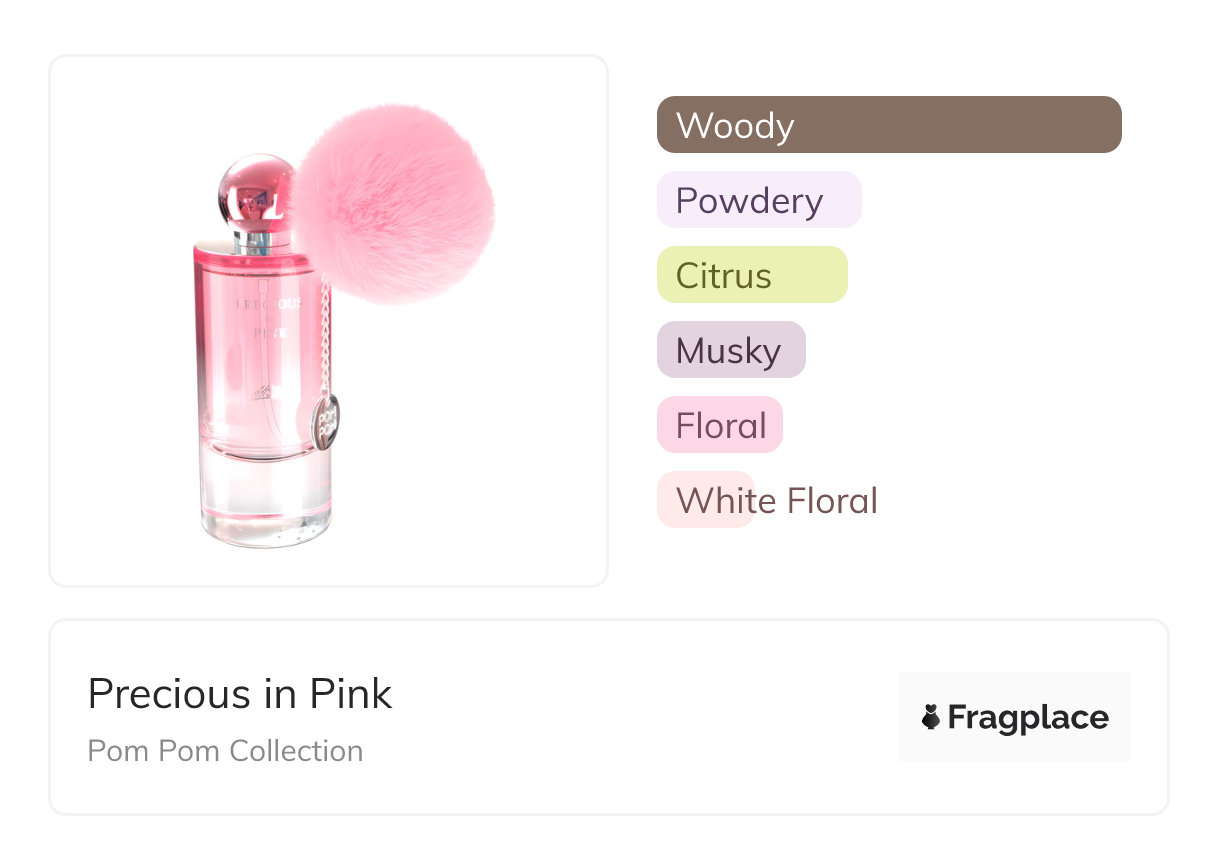
Task: Select the Woody accord bar
Action: pos(888,125)
